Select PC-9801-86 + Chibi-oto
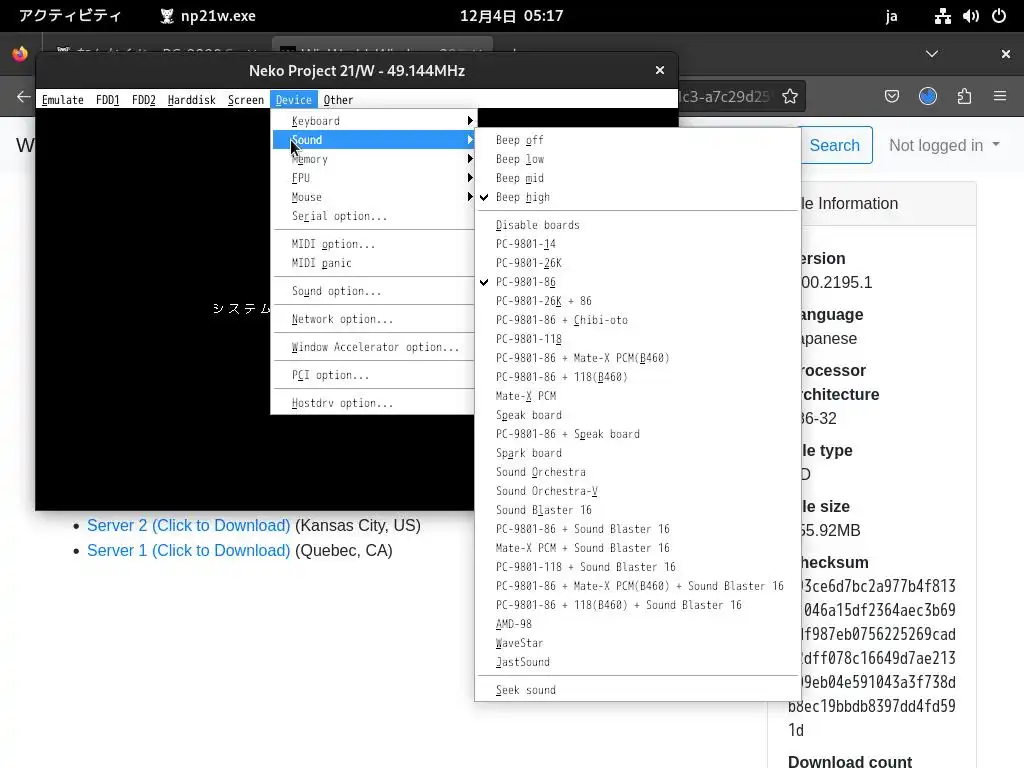This screenshot has width=1024, height=768. (x=637, y=319)
